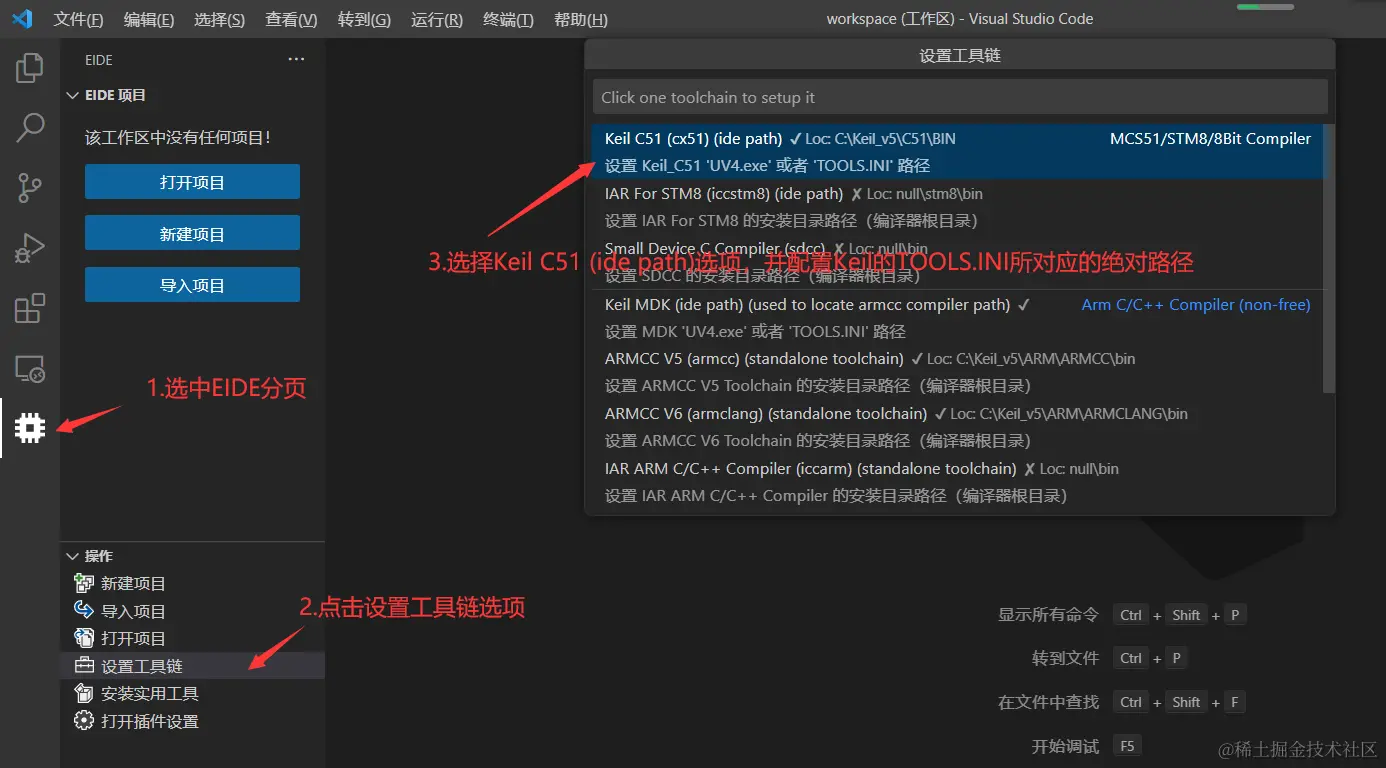Click the F5 key label
The width and height of the screenshot is (1386, 768).
(x=1127, y=746)
